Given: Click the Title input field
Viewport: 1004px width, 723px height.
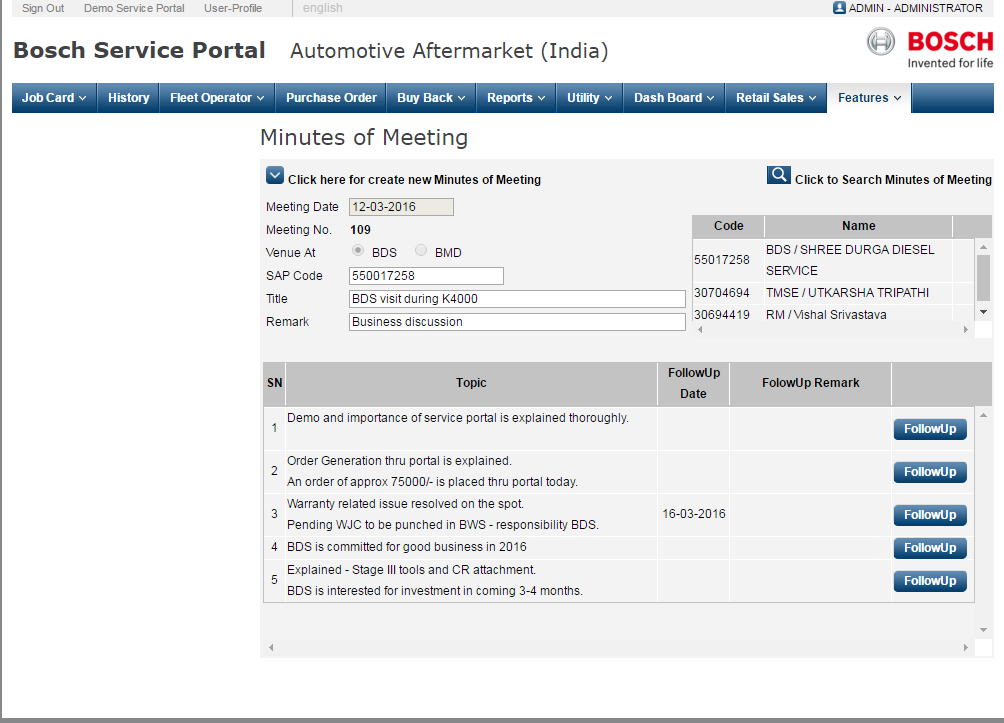Looking at the screenshot, I should (x=517, y=299).
